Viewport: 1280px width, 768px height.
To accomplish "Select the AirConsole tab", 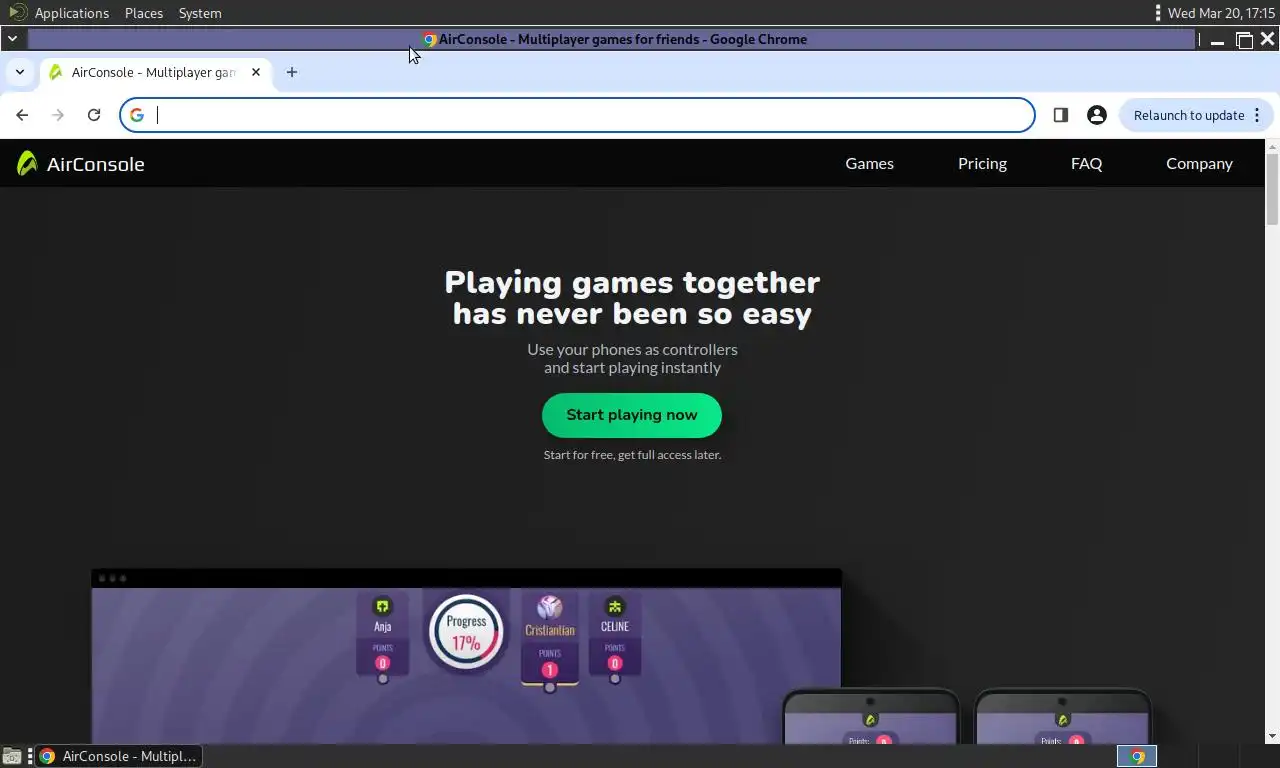I will 154,72.
